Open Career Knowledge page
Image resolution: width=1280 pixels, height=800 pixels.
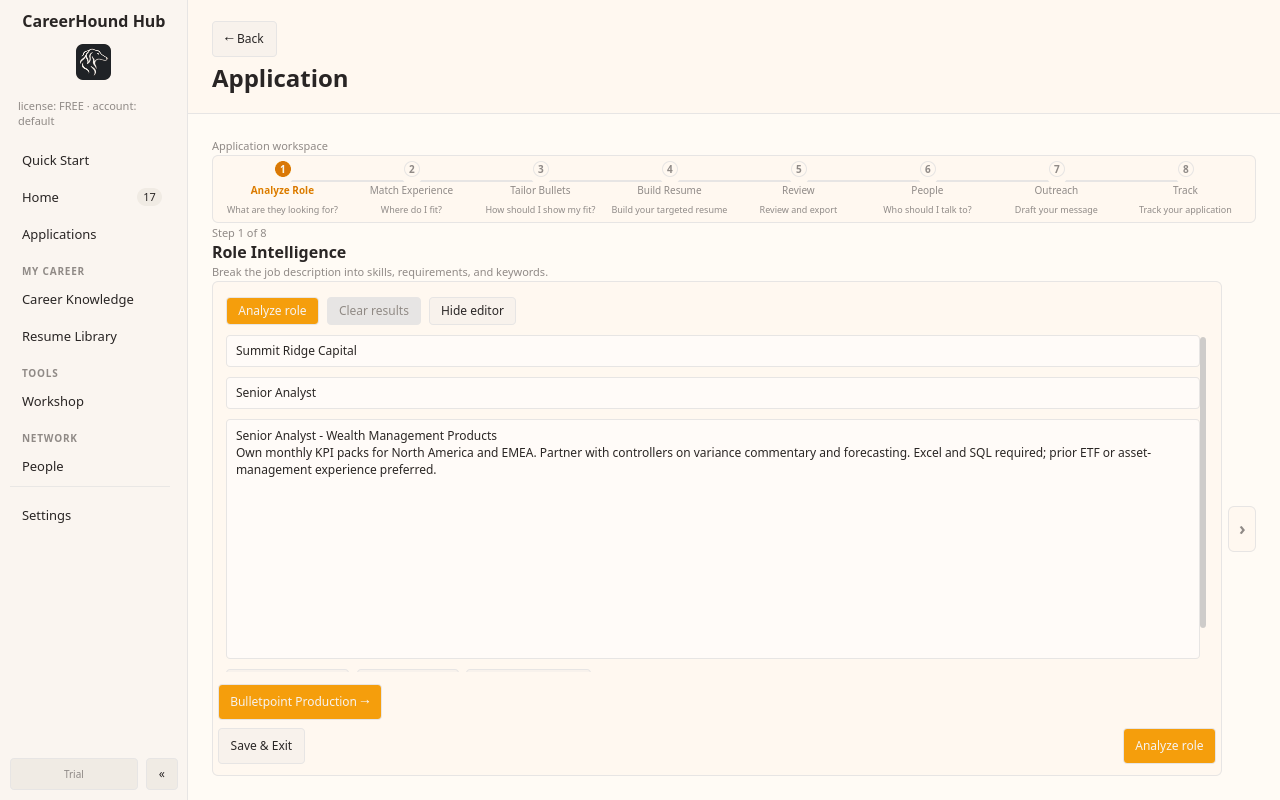[x=90, y=299]
